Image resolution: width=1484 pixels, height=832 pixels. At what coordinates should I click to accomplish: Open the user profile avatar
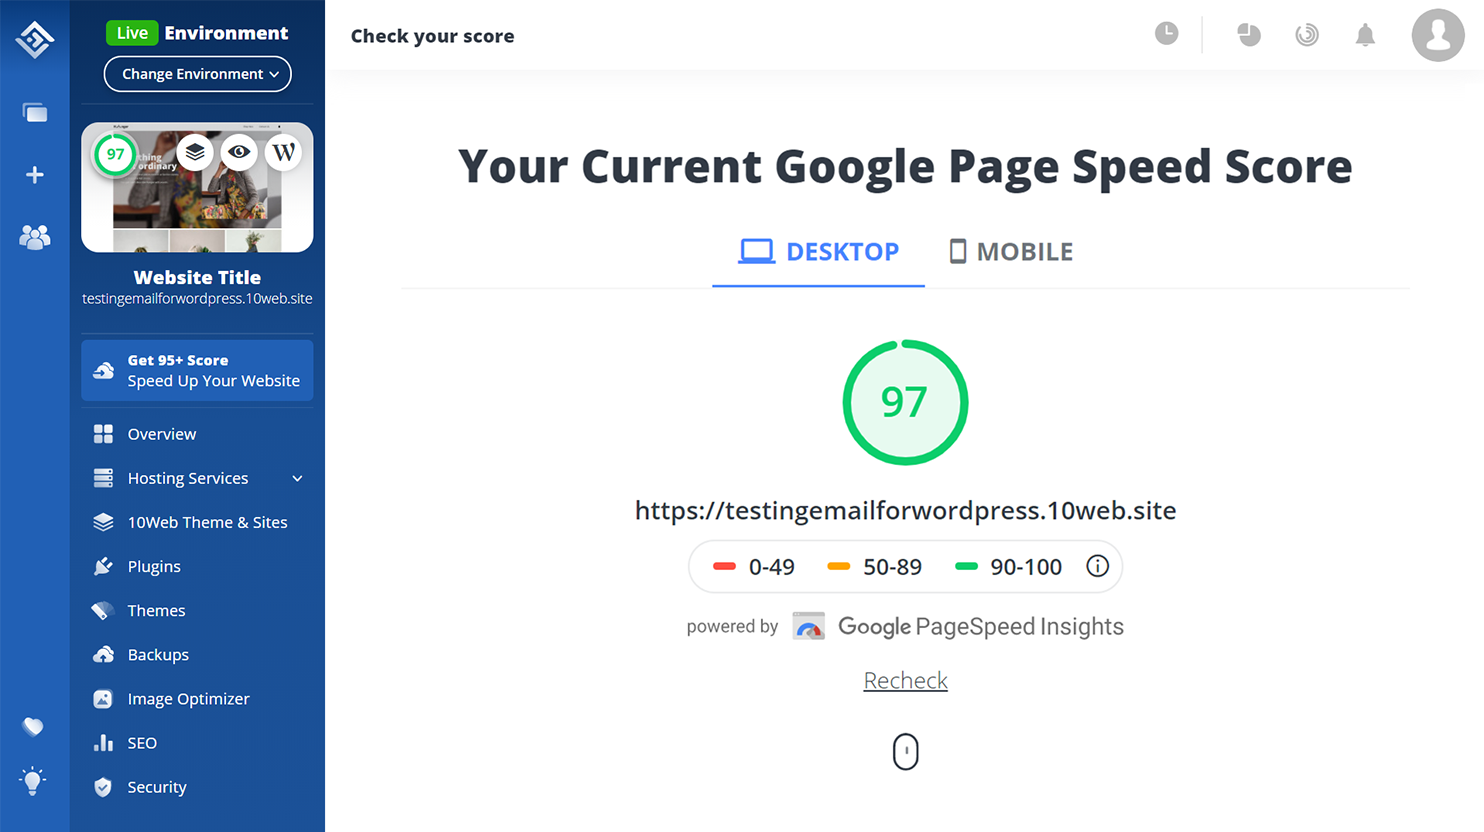tap(1438, 35)
